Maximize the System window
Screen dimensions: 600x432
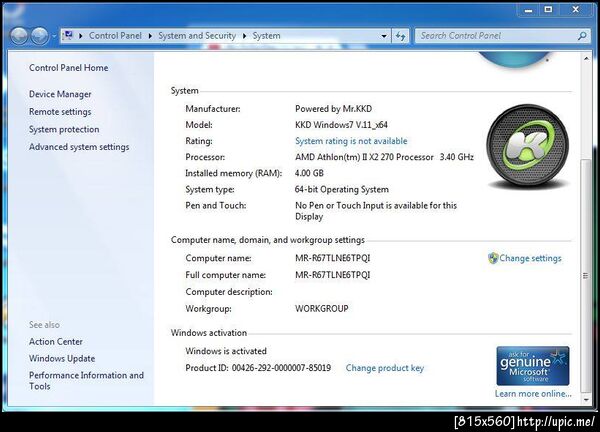coord(548,10)
